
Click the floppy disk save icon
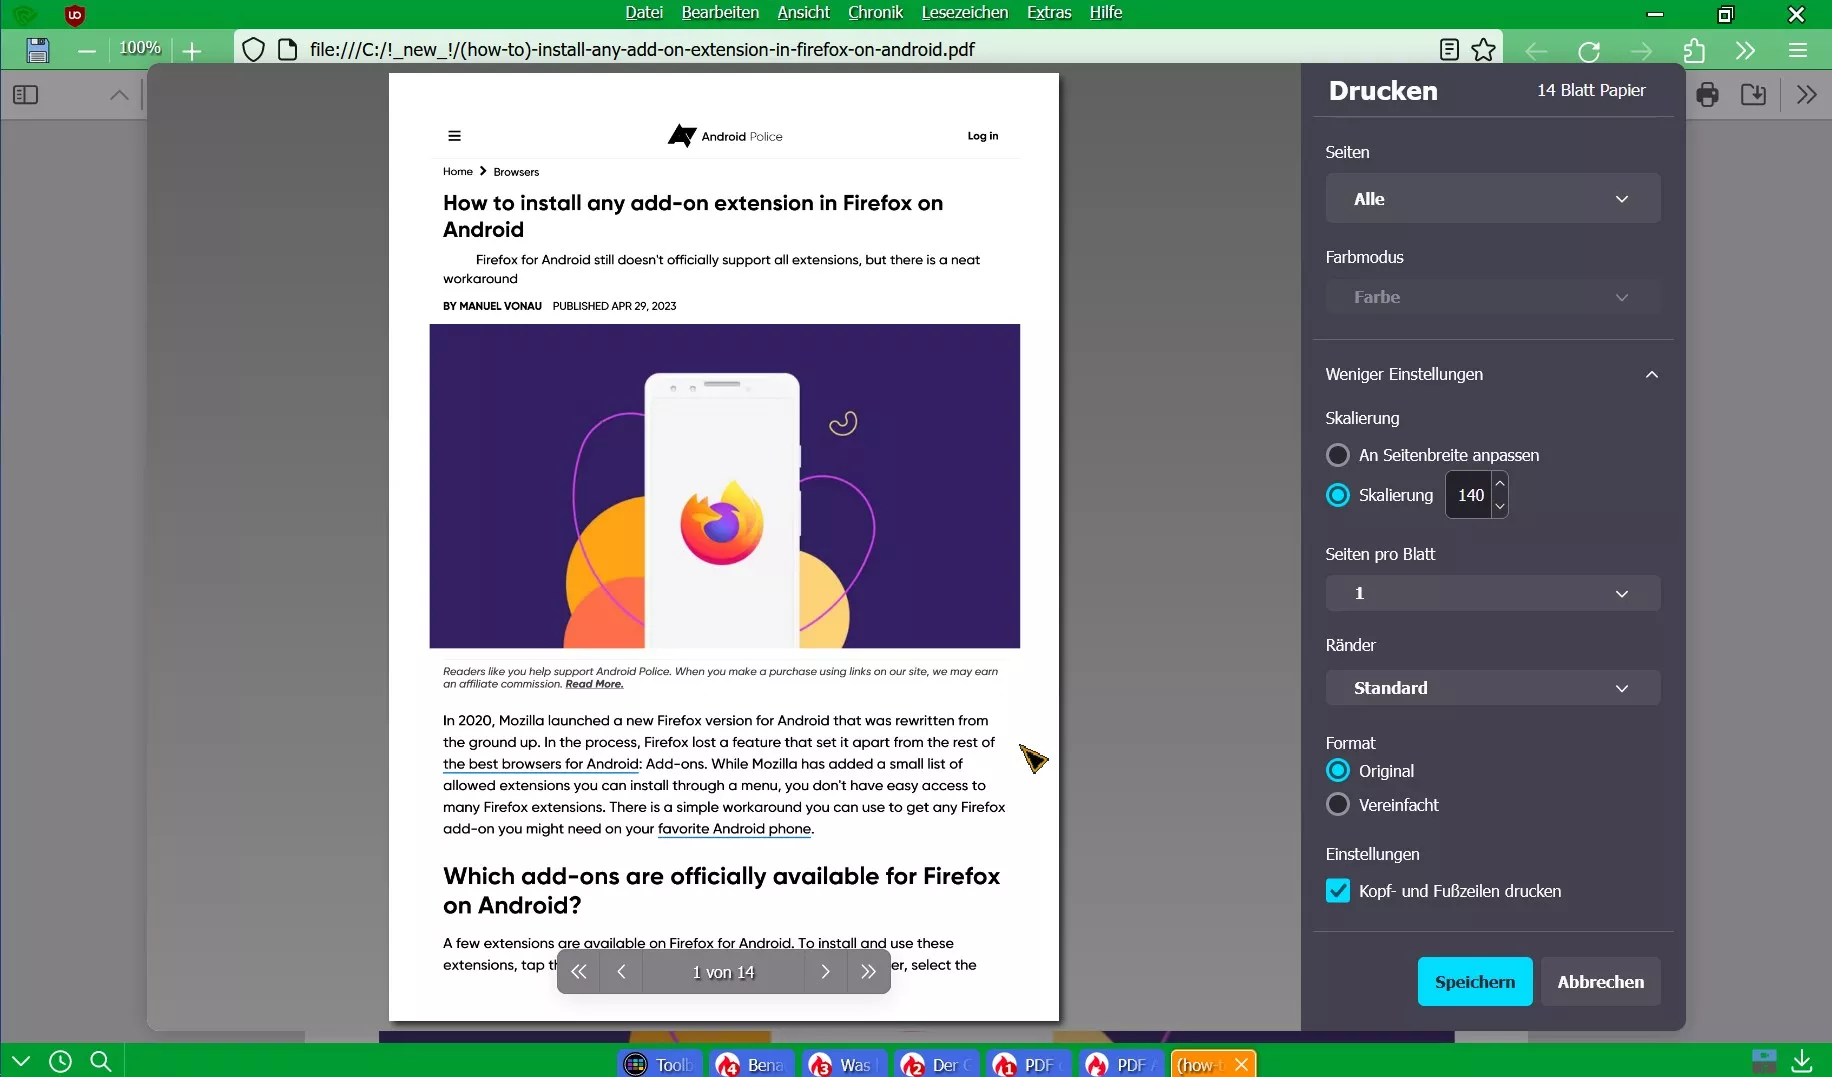coord(37,50)
